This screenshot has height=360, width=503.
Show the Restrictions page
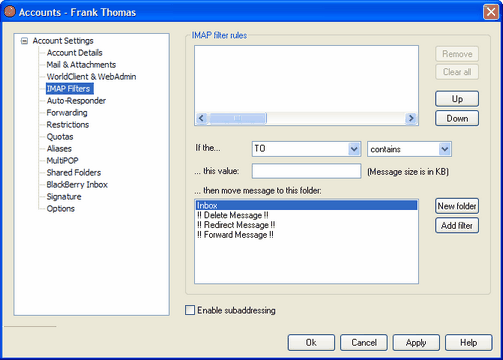point(68,125)
